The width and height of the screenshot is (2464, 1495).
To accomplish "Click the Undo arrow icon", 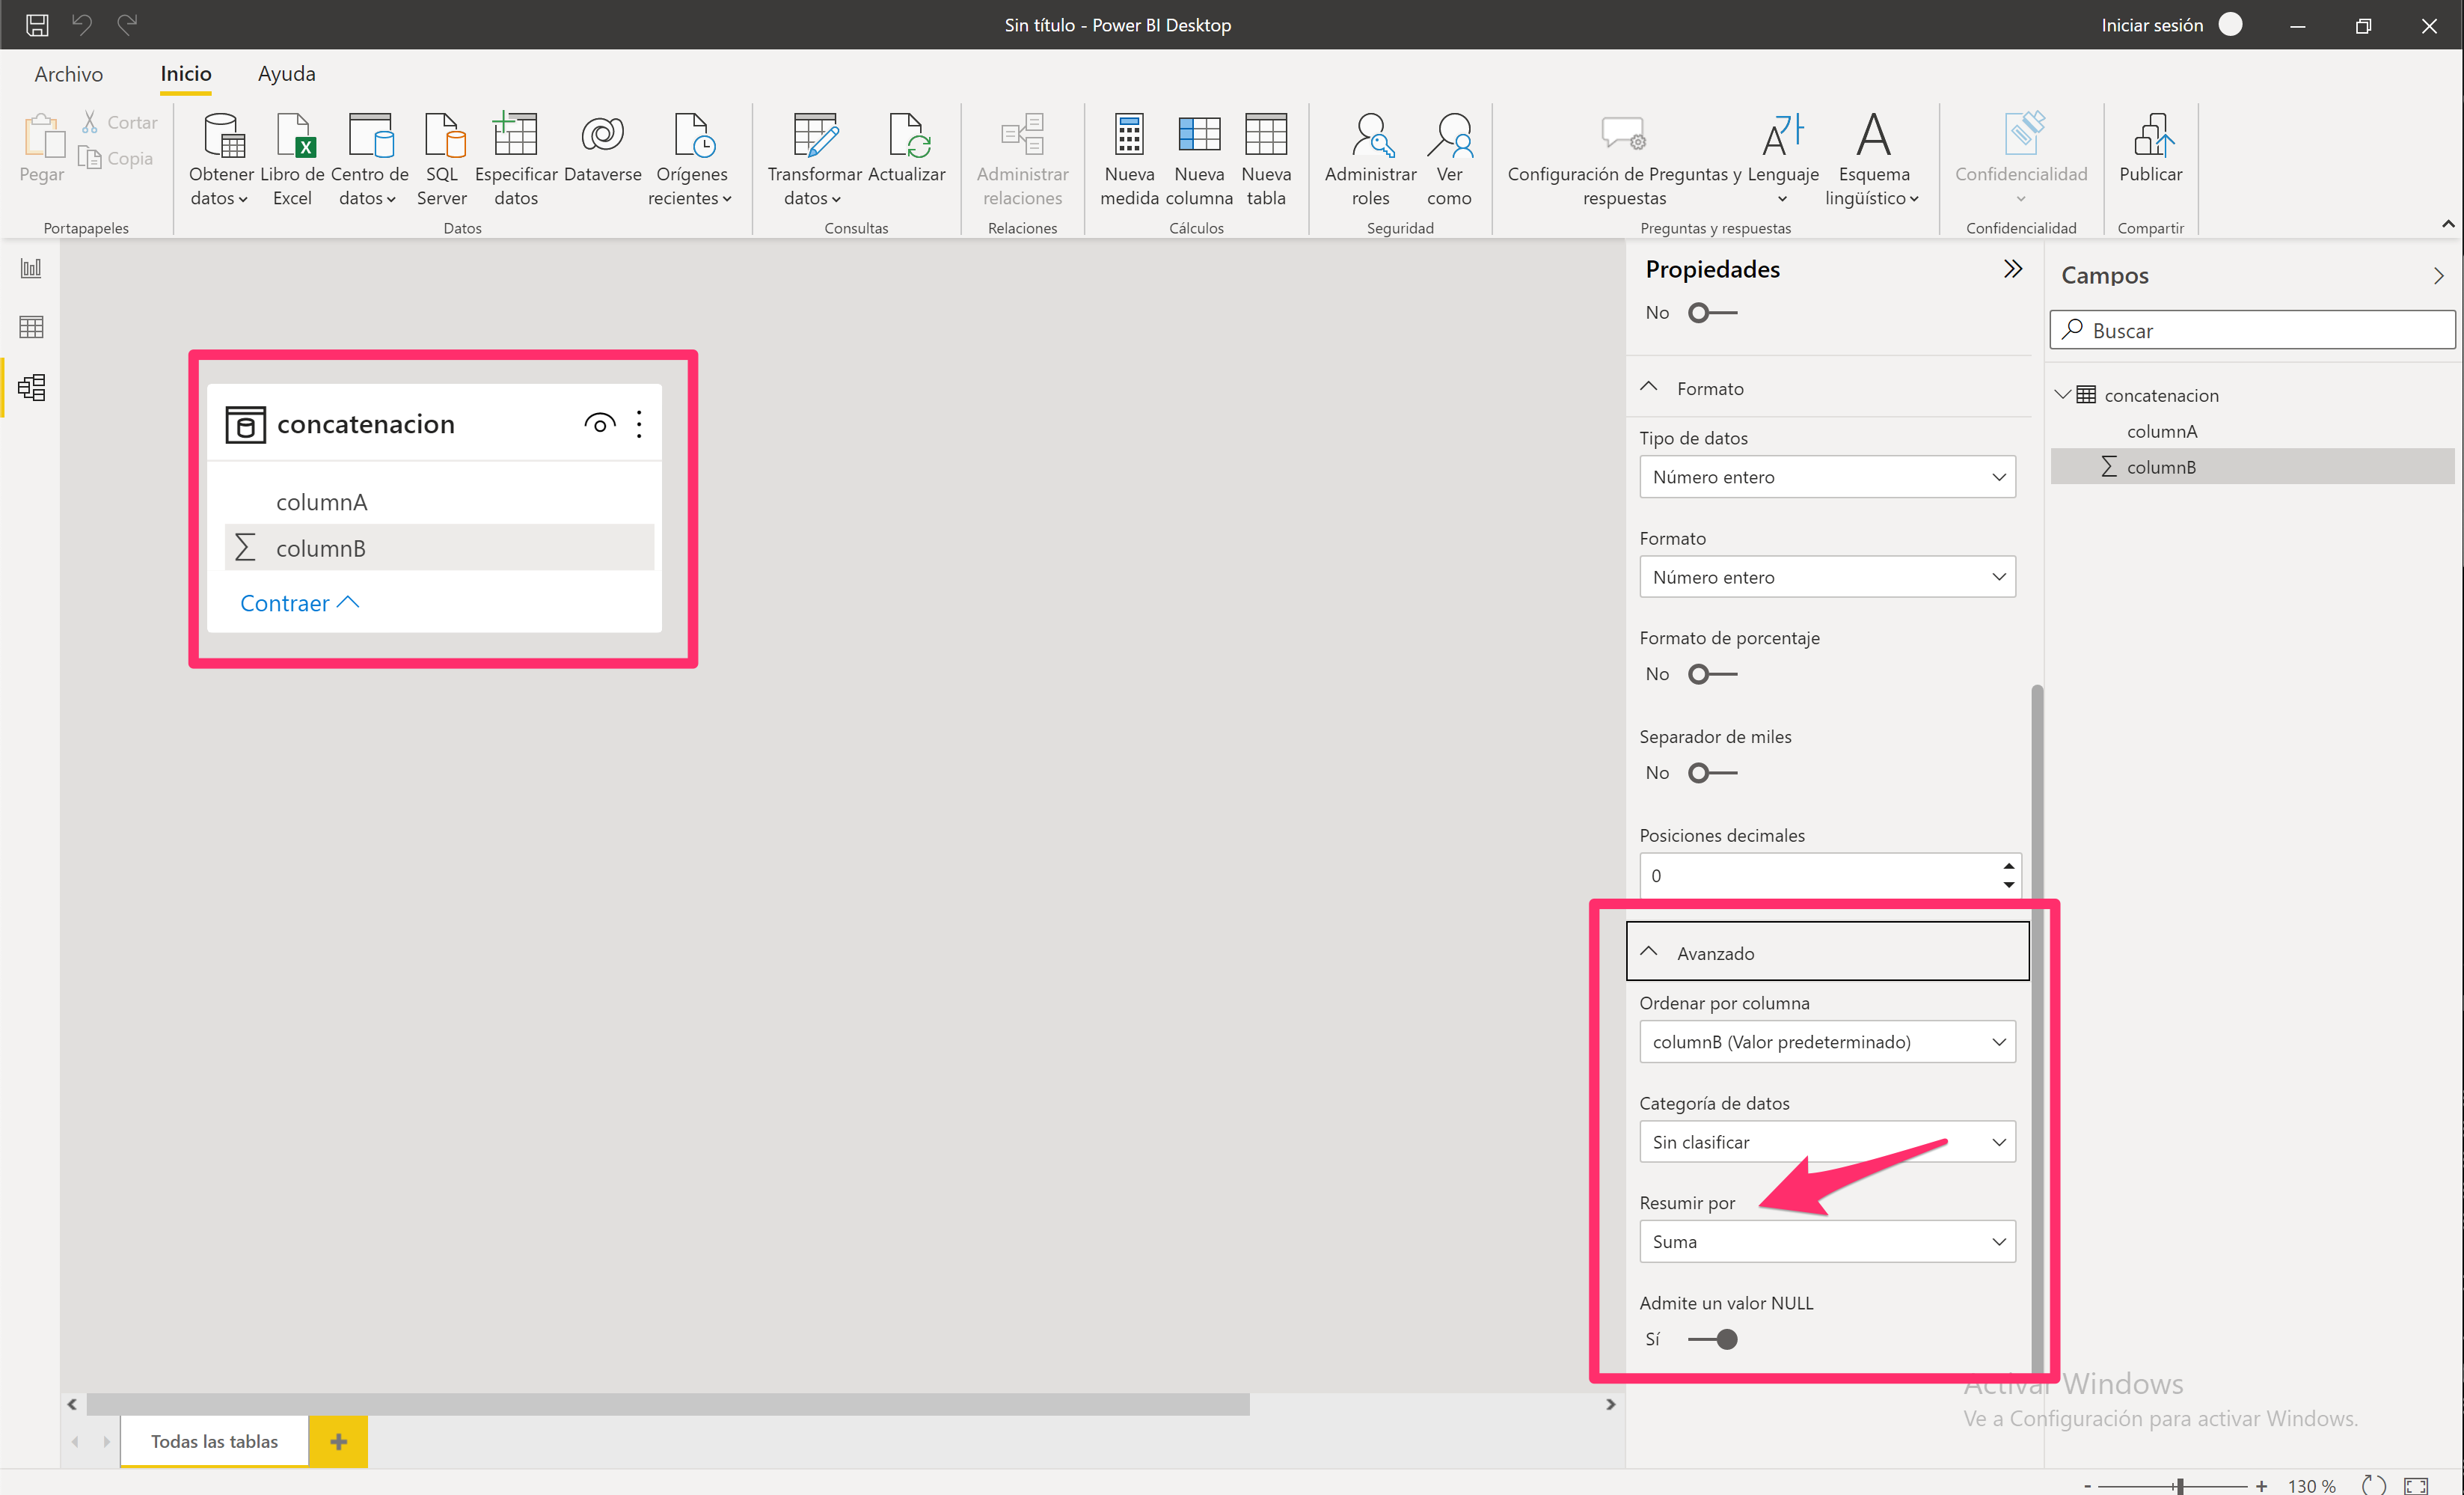I will [82, 24].
